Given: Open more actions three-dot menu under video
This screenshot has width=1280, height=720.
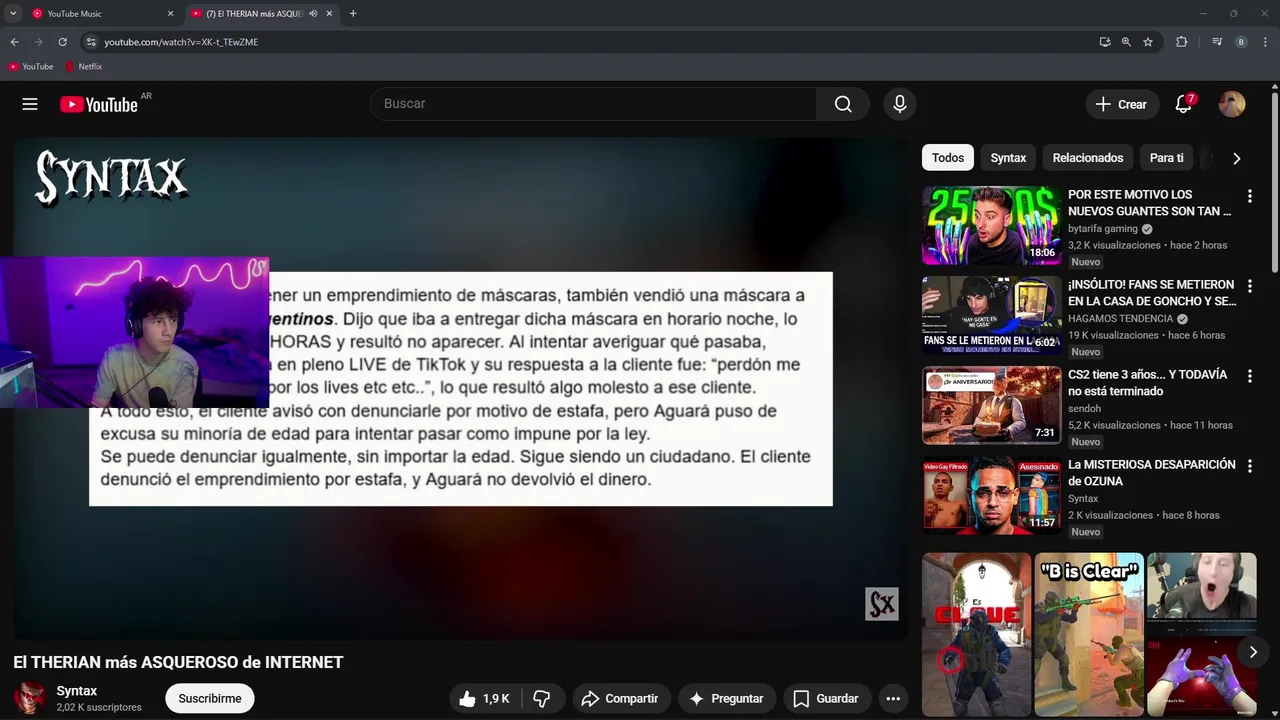Looking at the screenshot, I should (893, 699).
